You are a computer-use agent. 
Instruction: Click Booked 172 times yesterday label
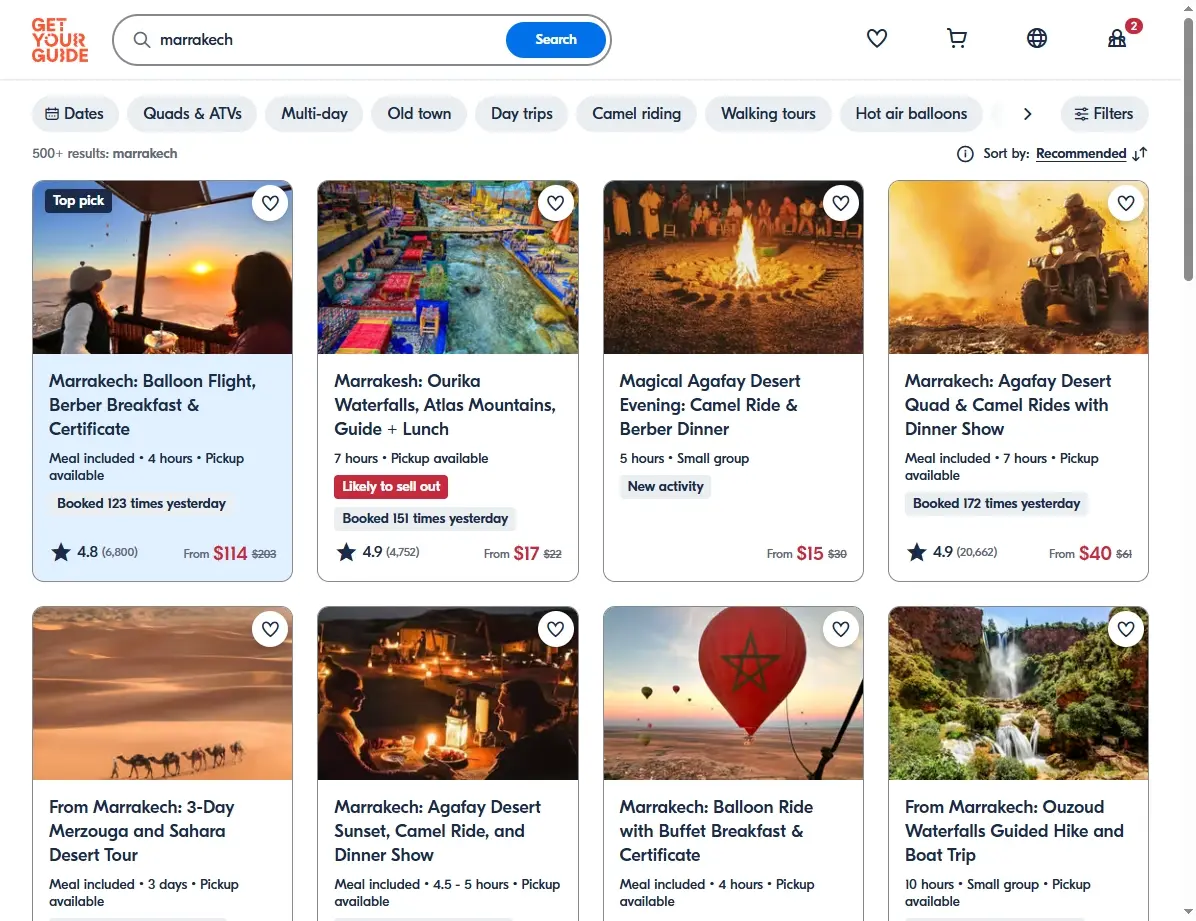pyautogui.click(x=996, y=504)
